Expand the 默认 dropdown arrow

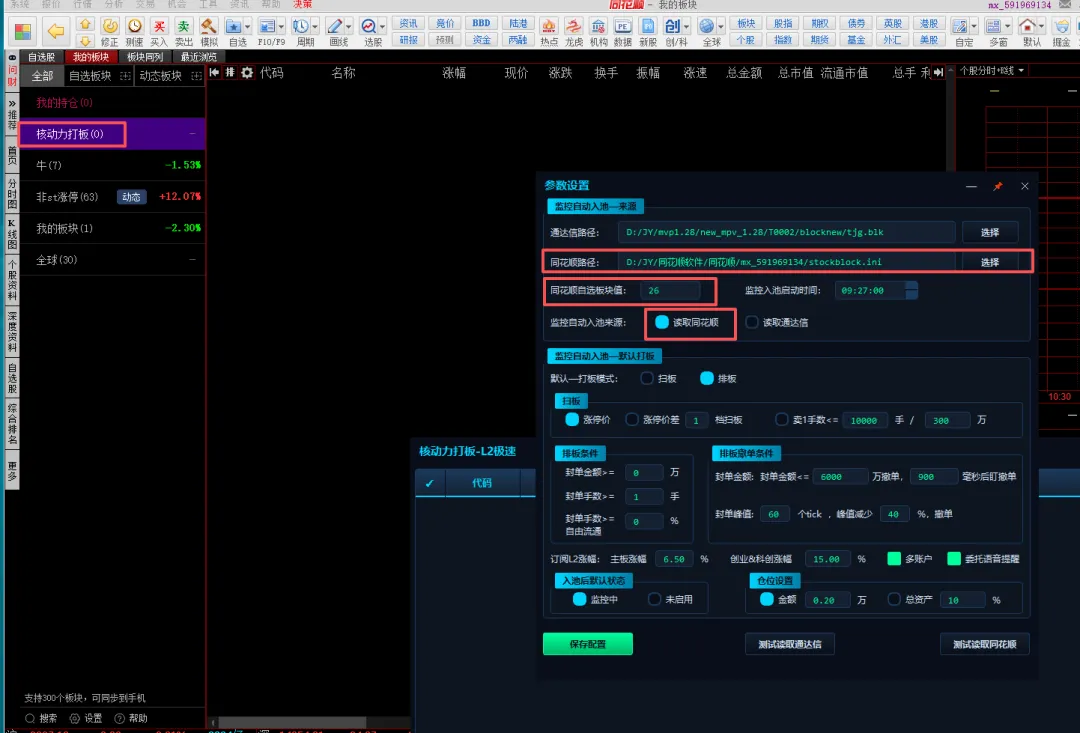coord(1041,28)
